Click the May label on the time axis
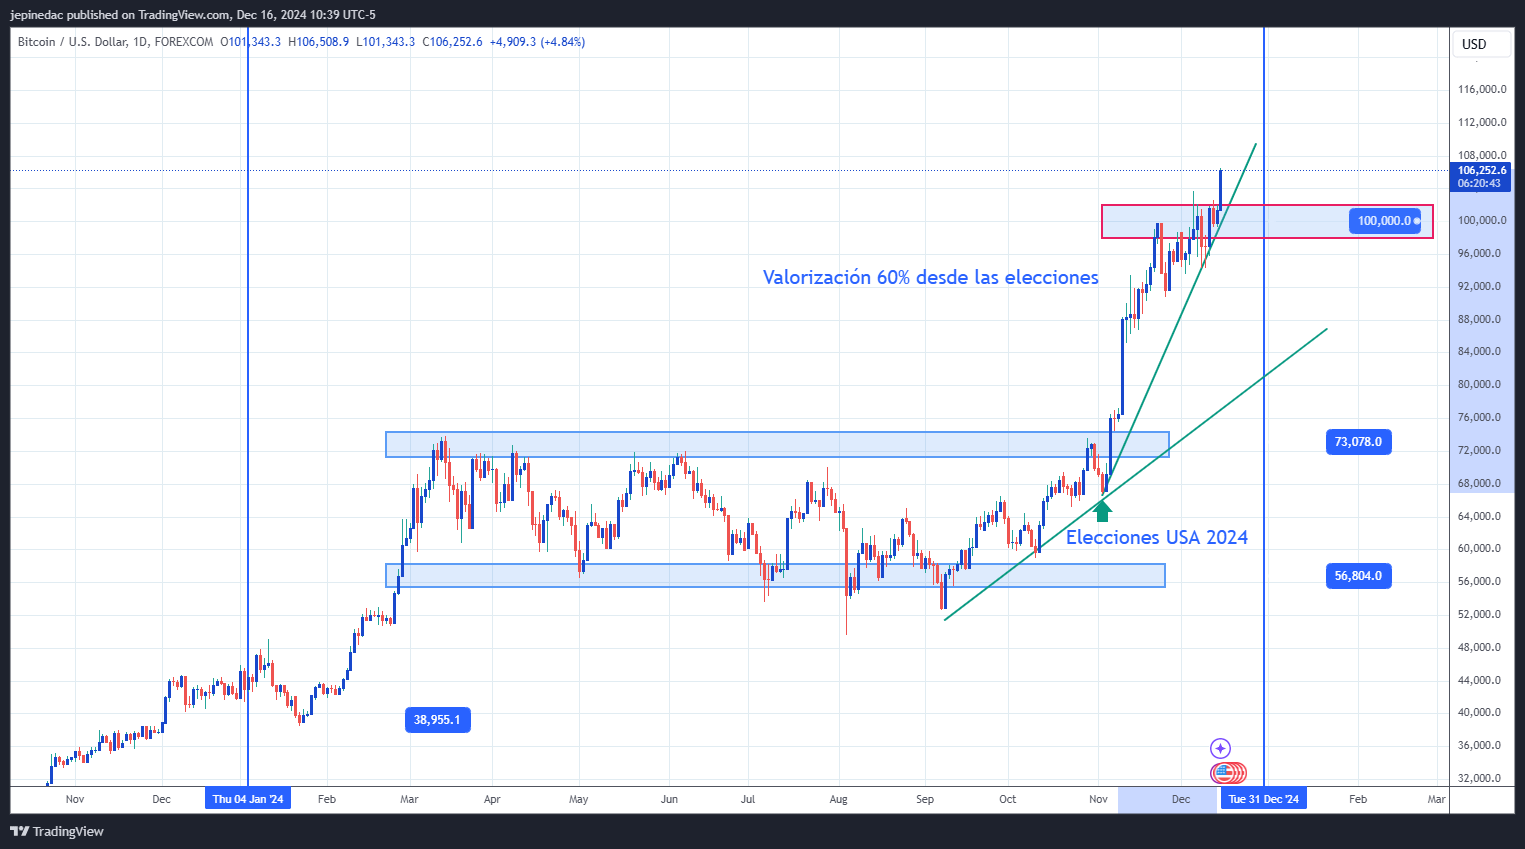The width and height of the screenshot is (1525, 849). point(578,799)
